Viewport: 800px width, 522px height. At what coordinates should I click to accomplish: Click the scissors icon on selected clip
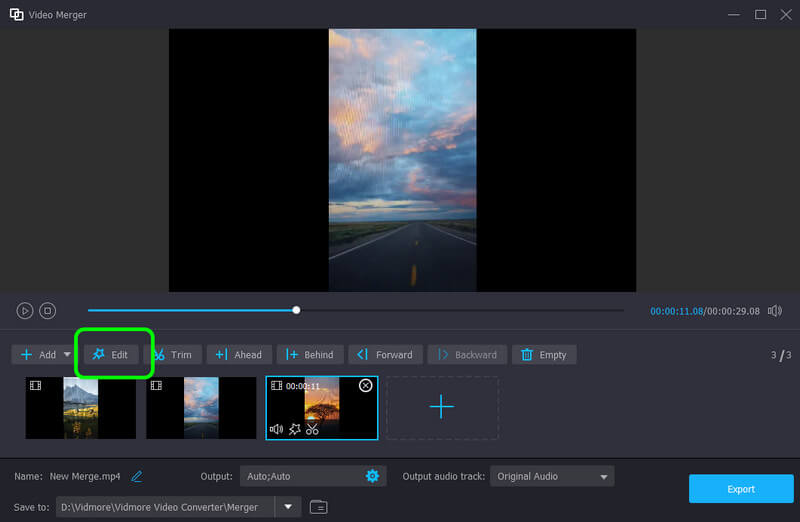click(x=312, y=429)
